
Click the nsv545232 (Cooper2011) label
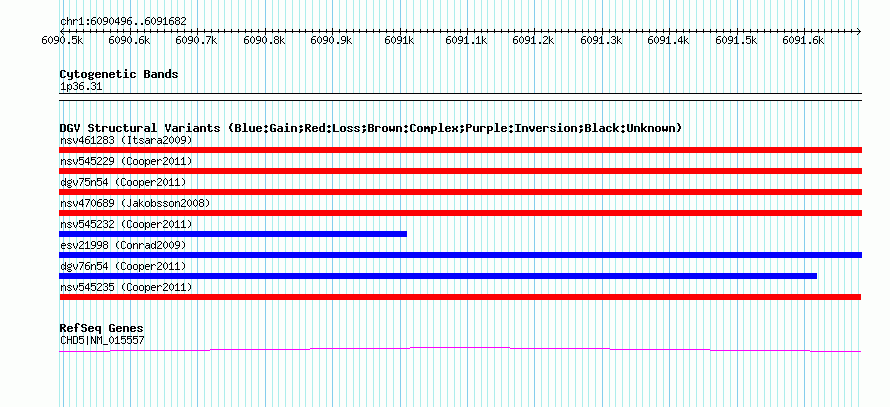(126, 224)
